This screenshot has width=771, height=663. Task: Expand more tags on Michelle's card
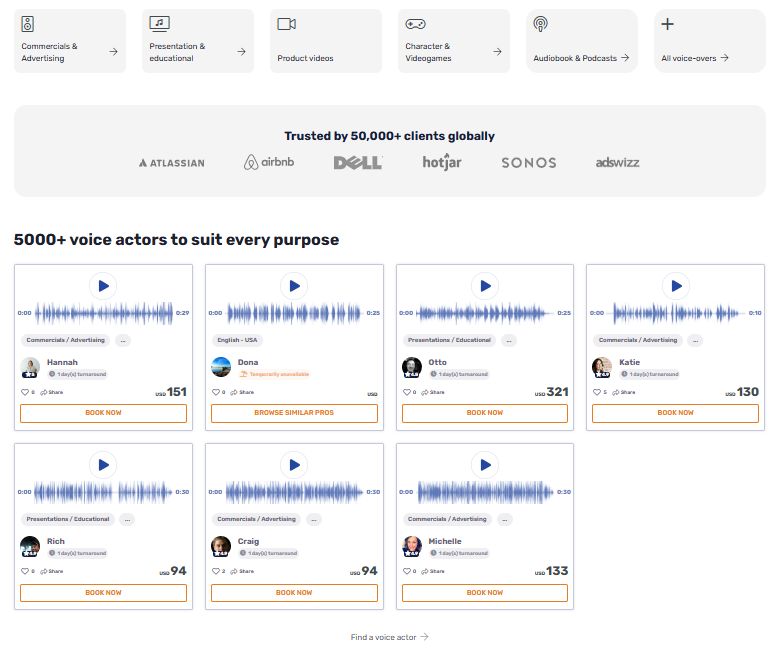504,519
